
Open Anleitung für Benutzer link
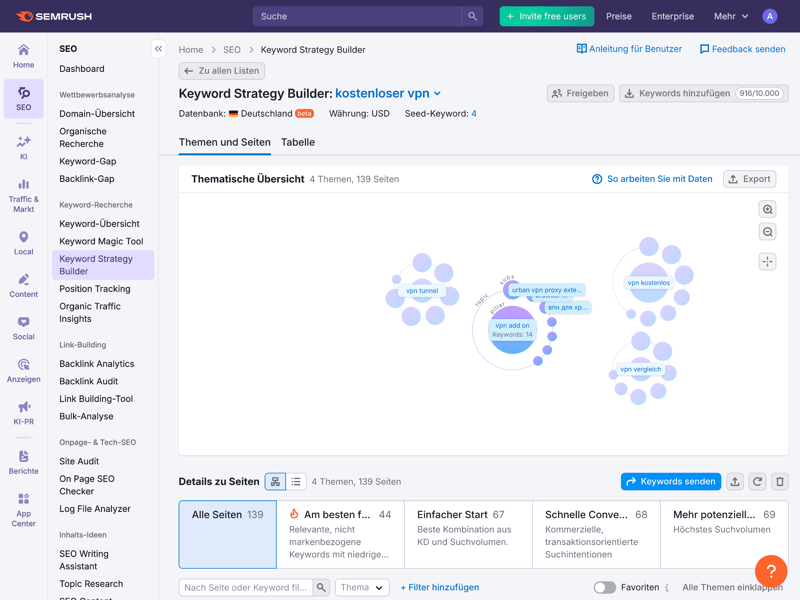tap(629, 49)
